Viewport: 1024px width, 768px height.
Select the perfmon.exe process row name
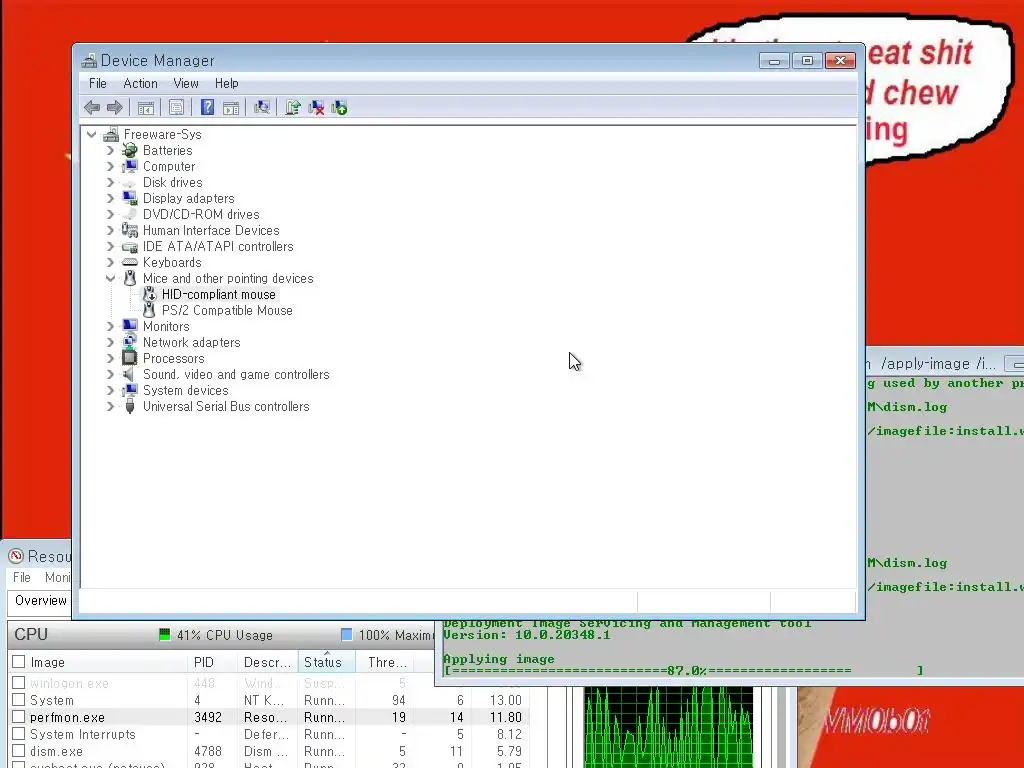click(x=67, y=717)
